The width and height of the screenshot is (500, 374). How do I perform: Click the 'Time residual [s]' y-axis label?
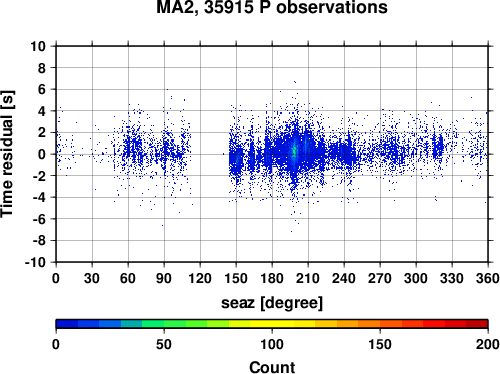7,154
